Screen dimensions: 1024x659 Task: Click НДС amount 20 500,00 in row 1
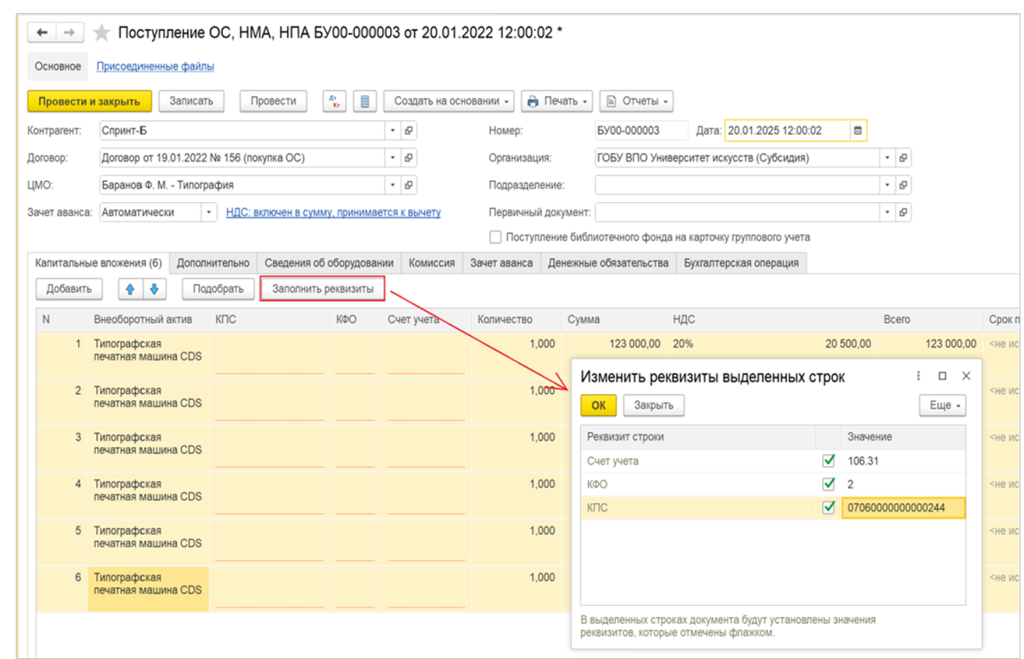[848, 344]
